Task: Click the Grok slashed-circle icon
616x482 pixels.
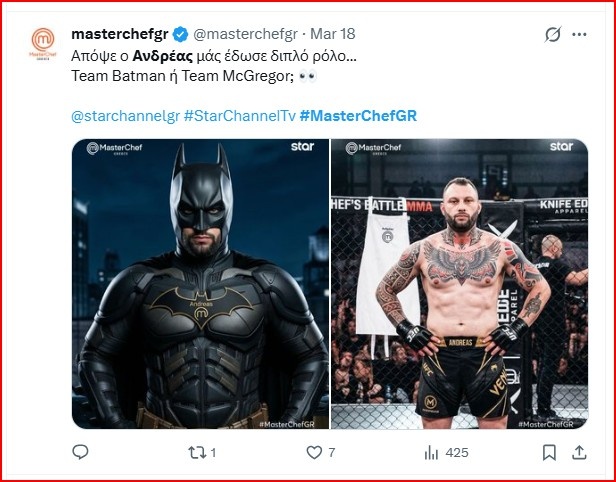Action: (552, 35)
